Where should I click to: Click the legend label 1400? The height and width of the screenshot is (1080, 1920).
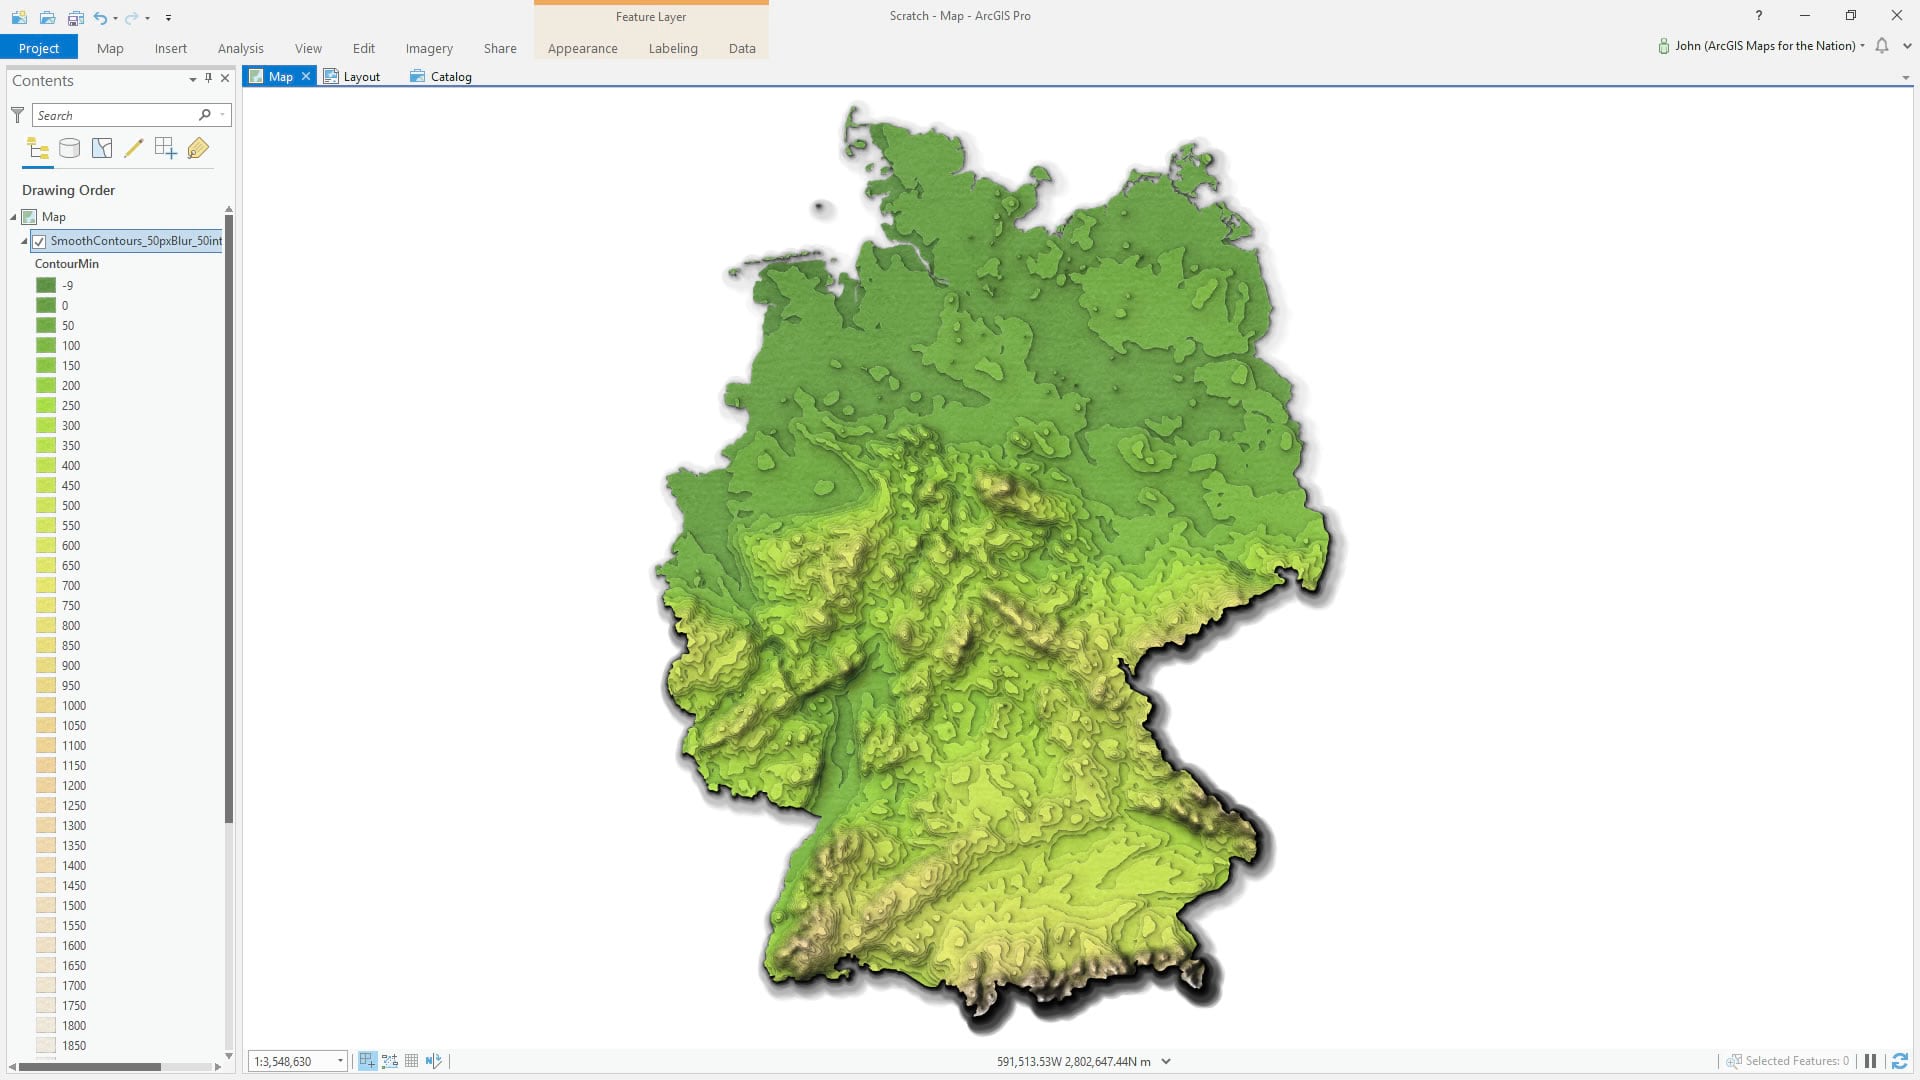pyautogui.click(x=74, y=865)
